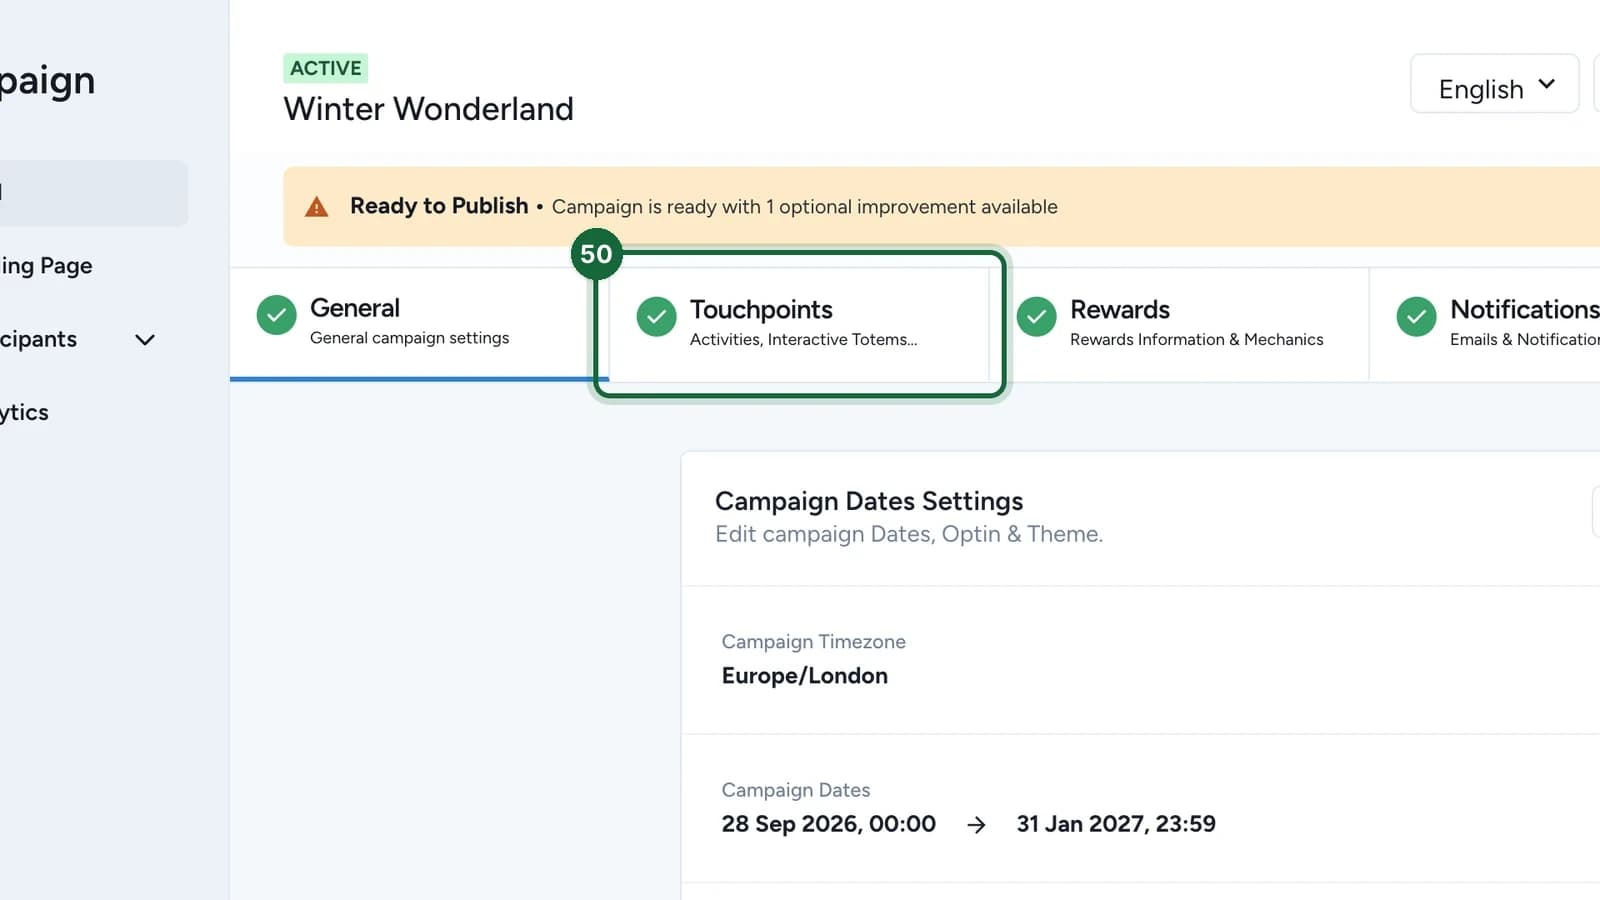1600x900 pixels.
Task: Open Analytics in the sidebar
Action: click(24, 412)
